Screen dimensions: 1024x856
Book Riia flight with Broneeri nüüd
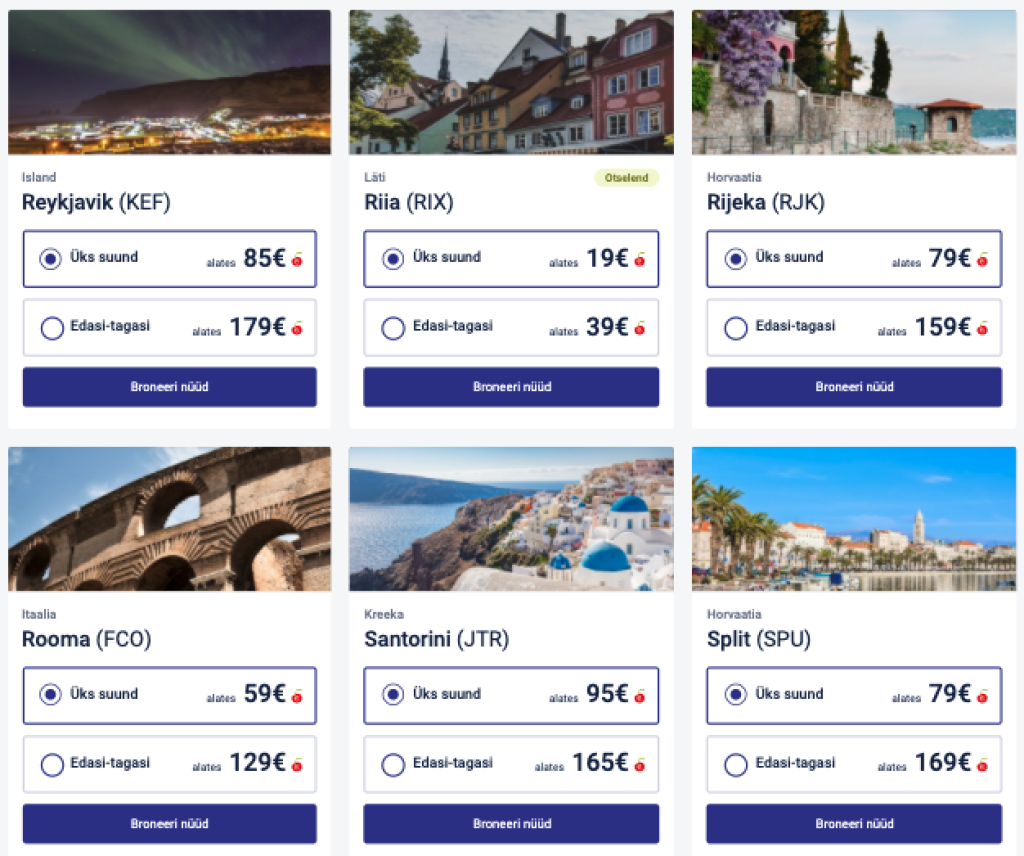coord(511,387)
